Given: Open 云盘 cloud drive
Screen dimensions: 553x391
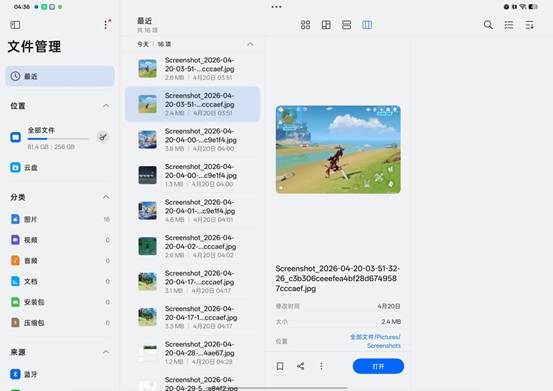Looking at the screenshot, I should tap(60, 167).
